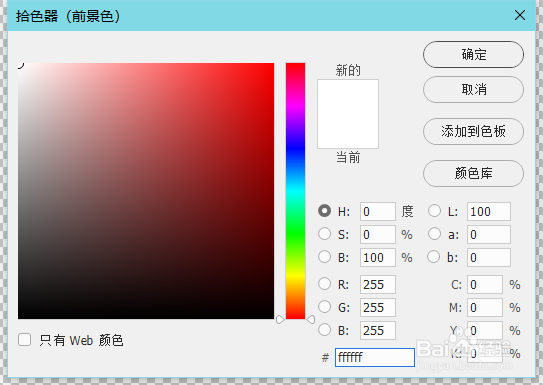Select the Lab b radio button
543x385 pixels.
point(434,257)
